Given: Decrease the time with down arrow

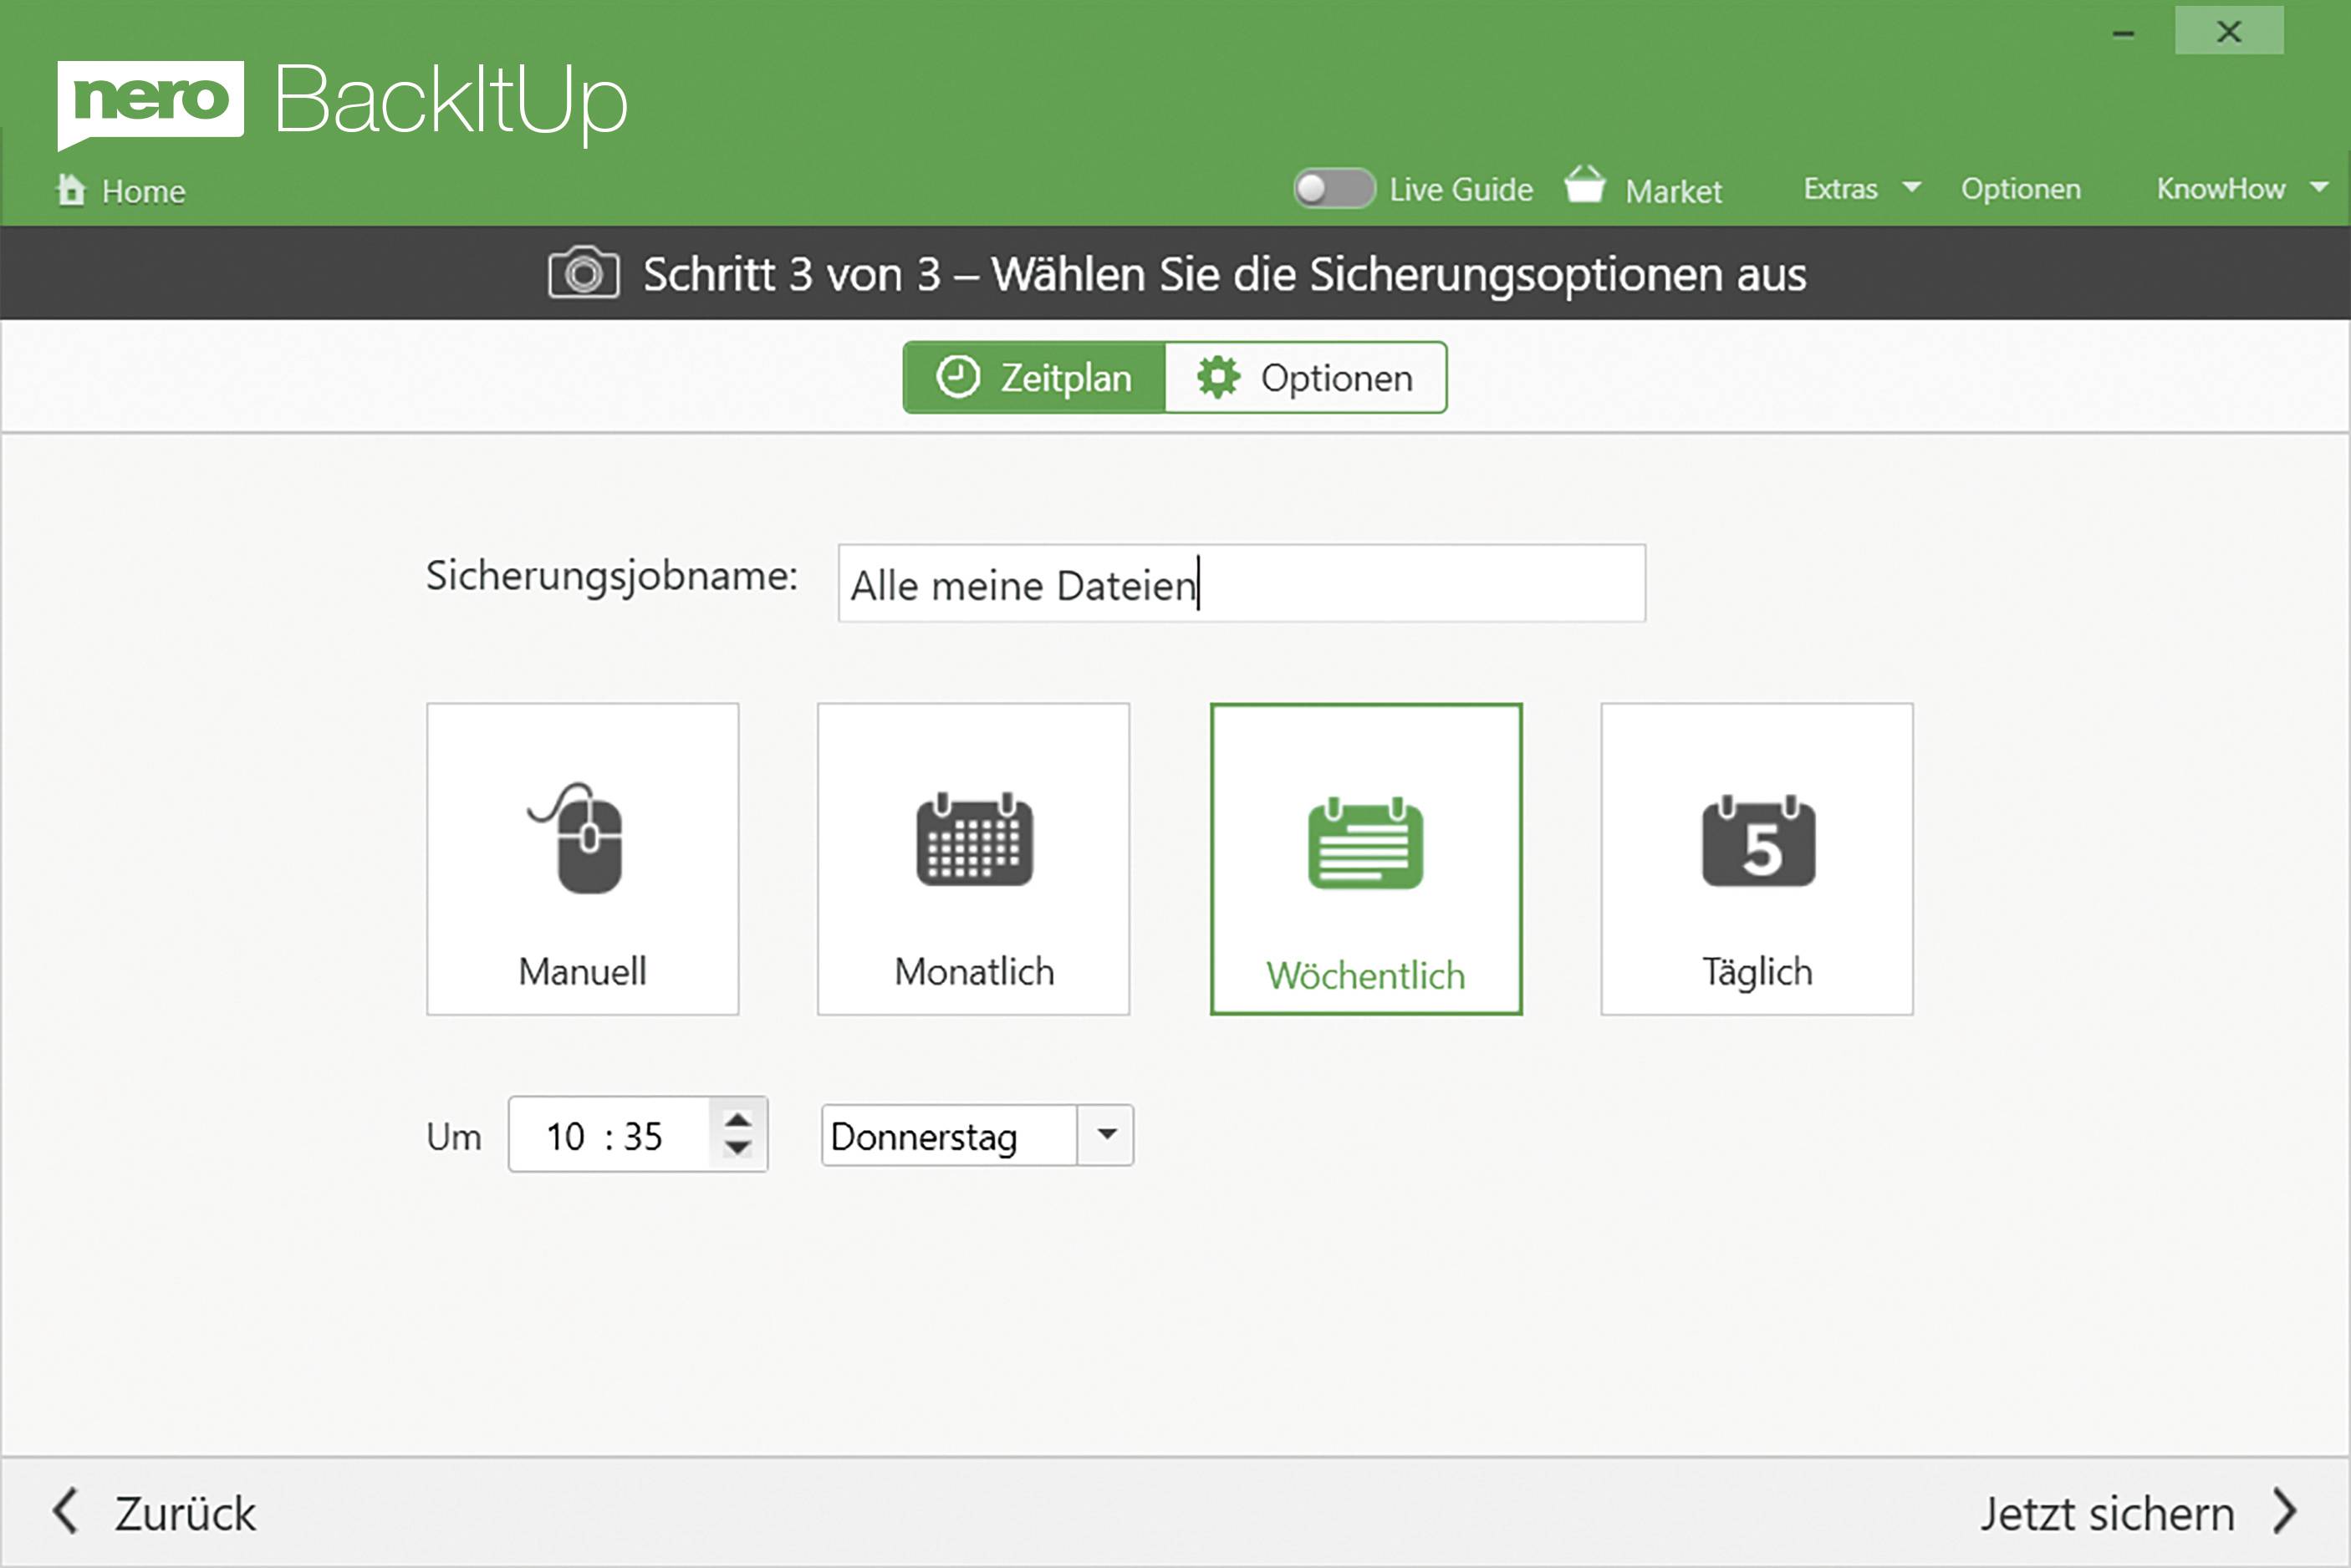Looking at the screenshot, I should pyautogui.click(x=738, y=1149).
